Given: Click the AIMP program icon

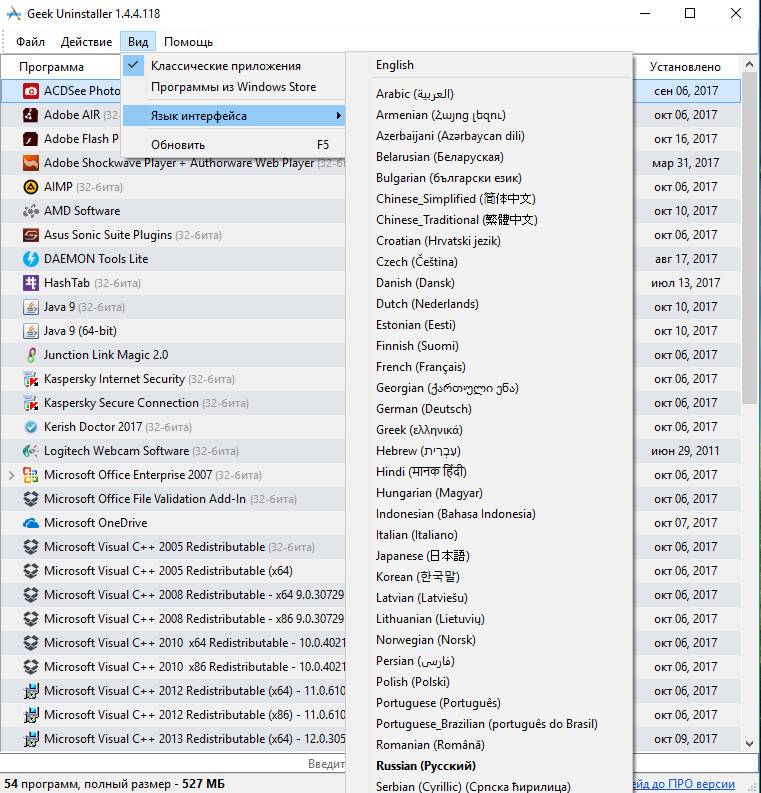Looking at the screenshot, I should [31, 187].
